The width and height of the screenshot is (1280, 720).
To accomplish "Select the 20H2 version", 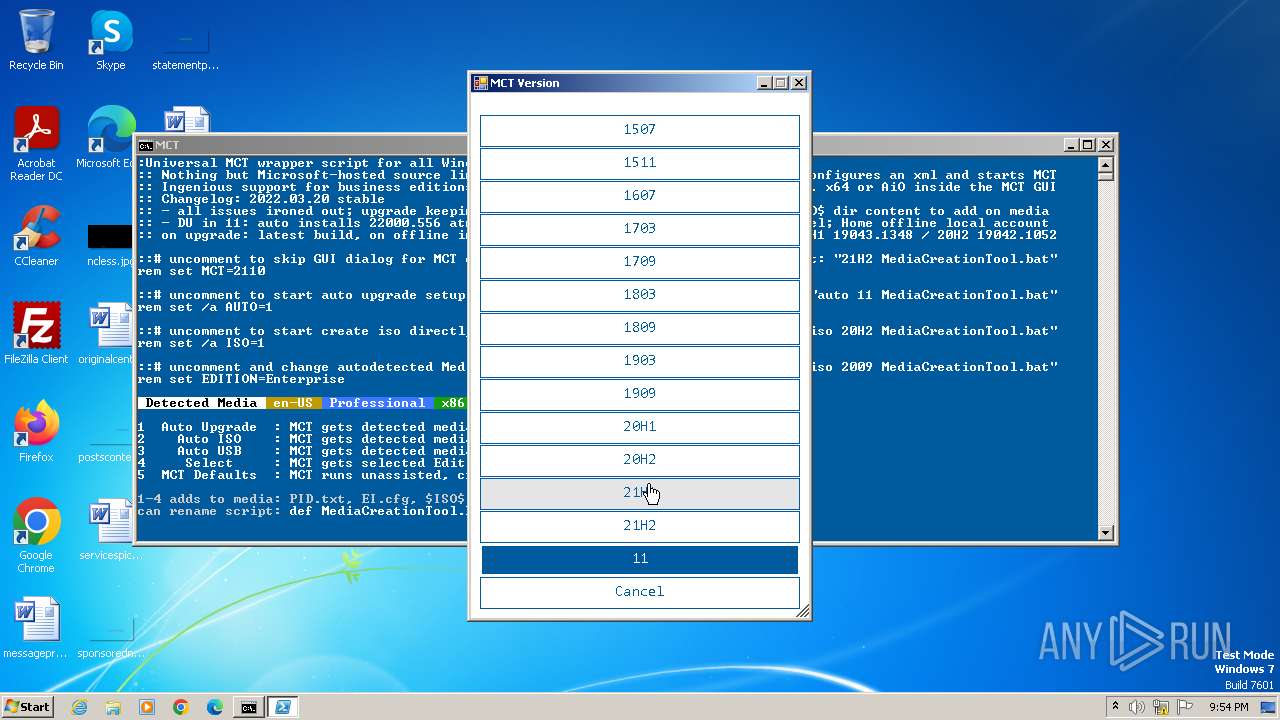I will 640,460.
